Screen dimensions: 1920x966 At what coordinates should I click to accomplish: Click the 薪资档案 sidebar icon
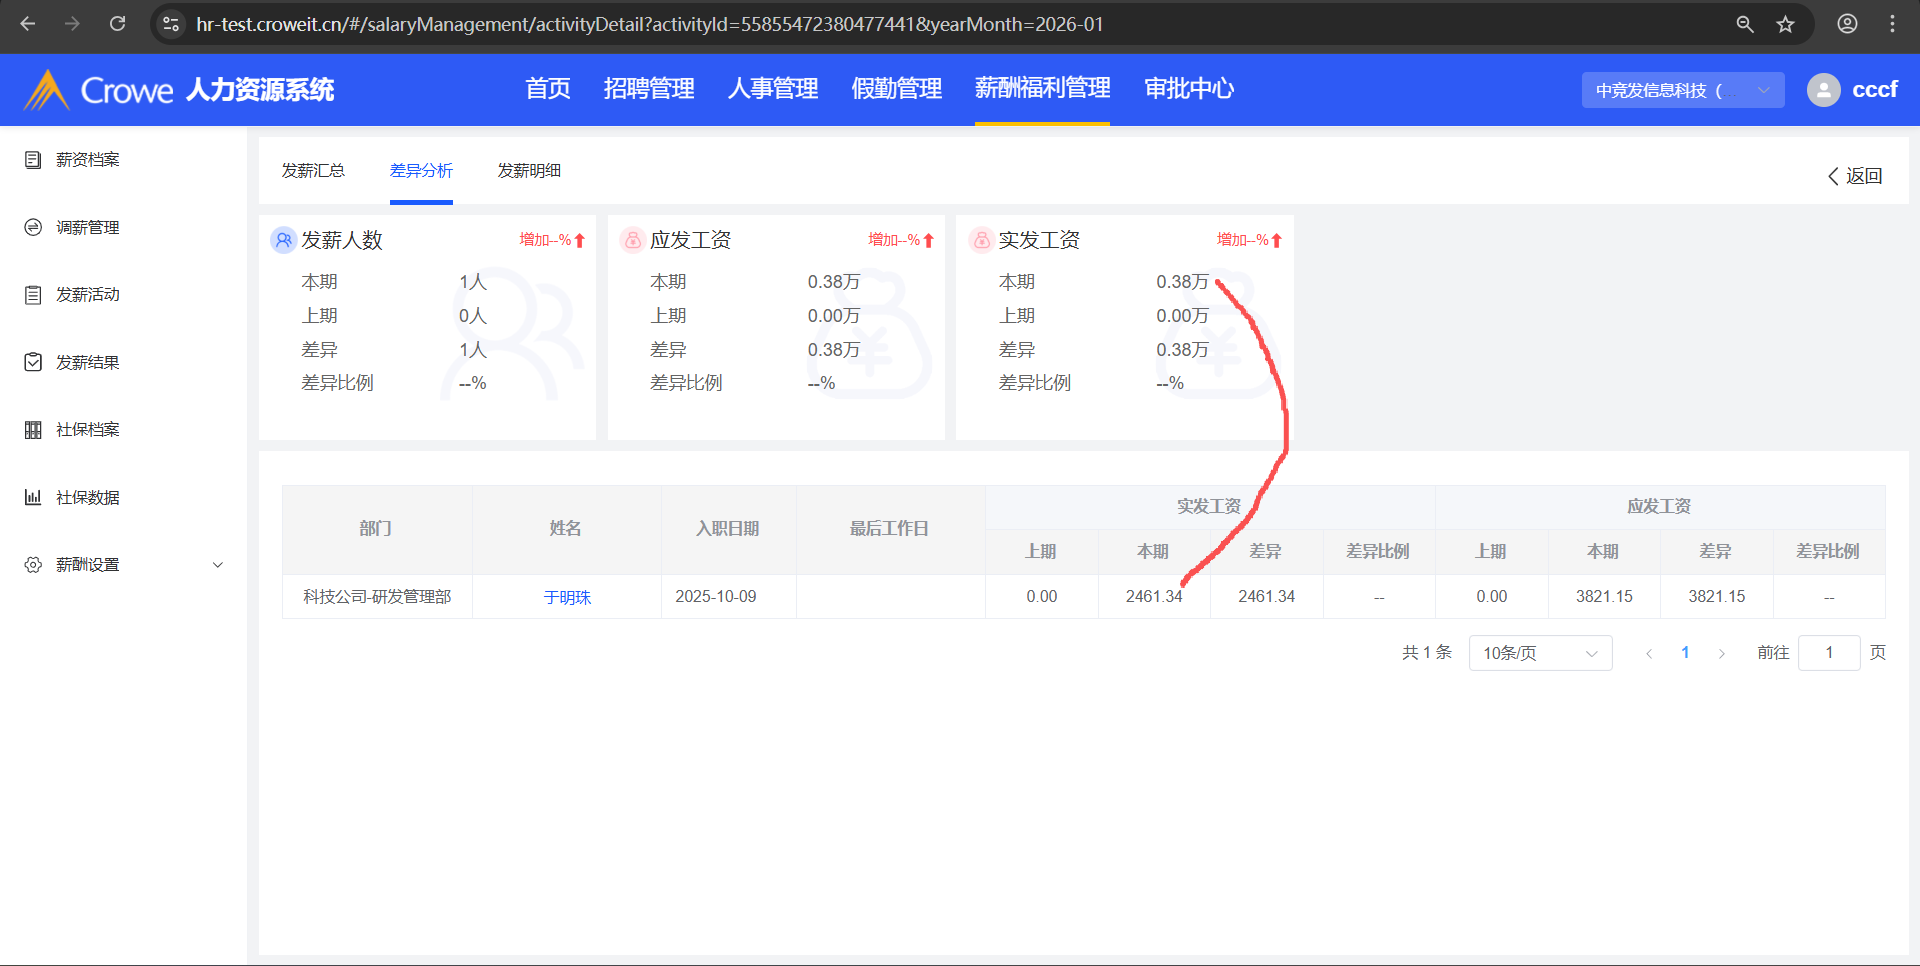[x=33, y=160]
